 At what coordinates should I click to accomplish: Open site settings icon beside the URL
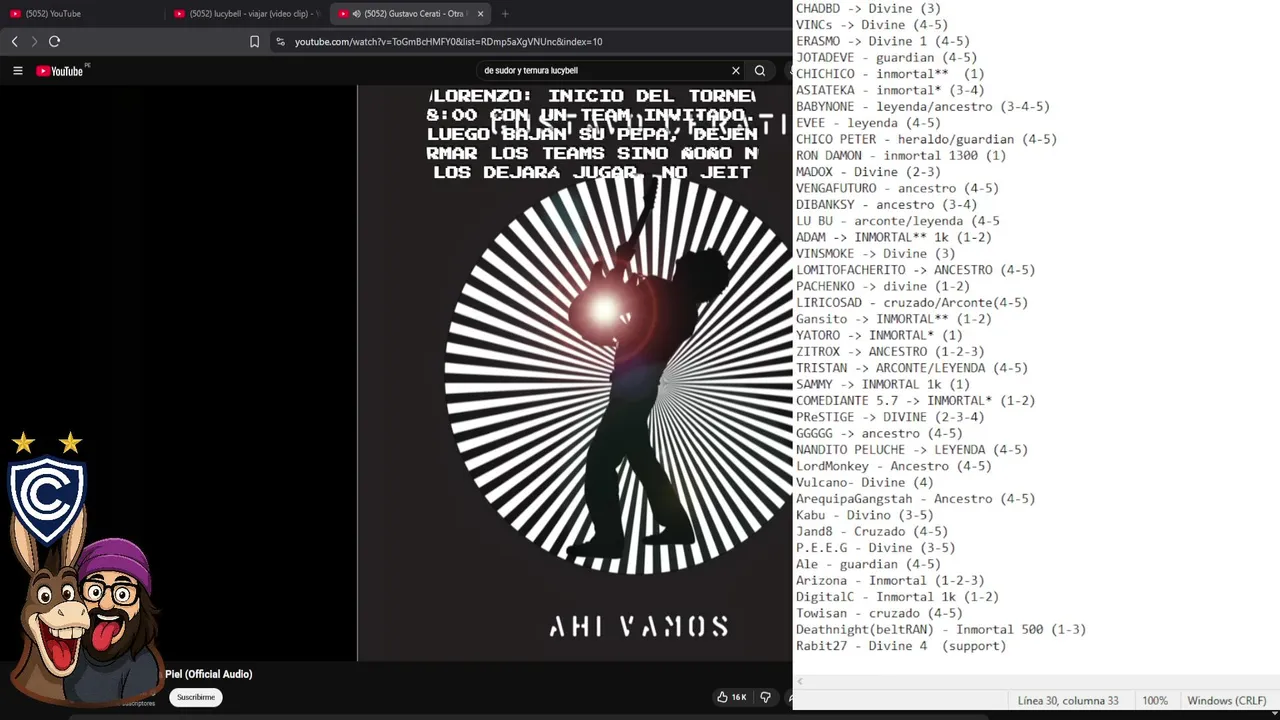point(280,41)
